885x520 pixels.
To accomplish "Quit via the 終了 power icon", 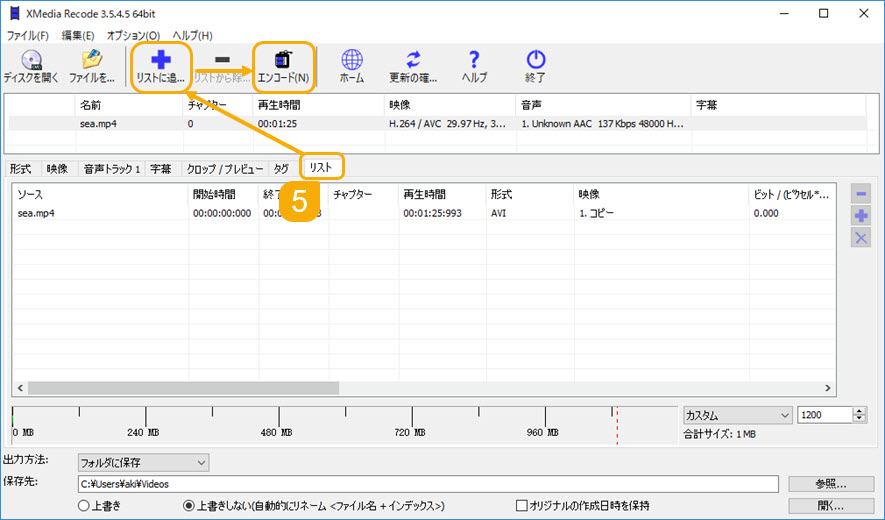I will pyautogui.click(x=535, y=67).
